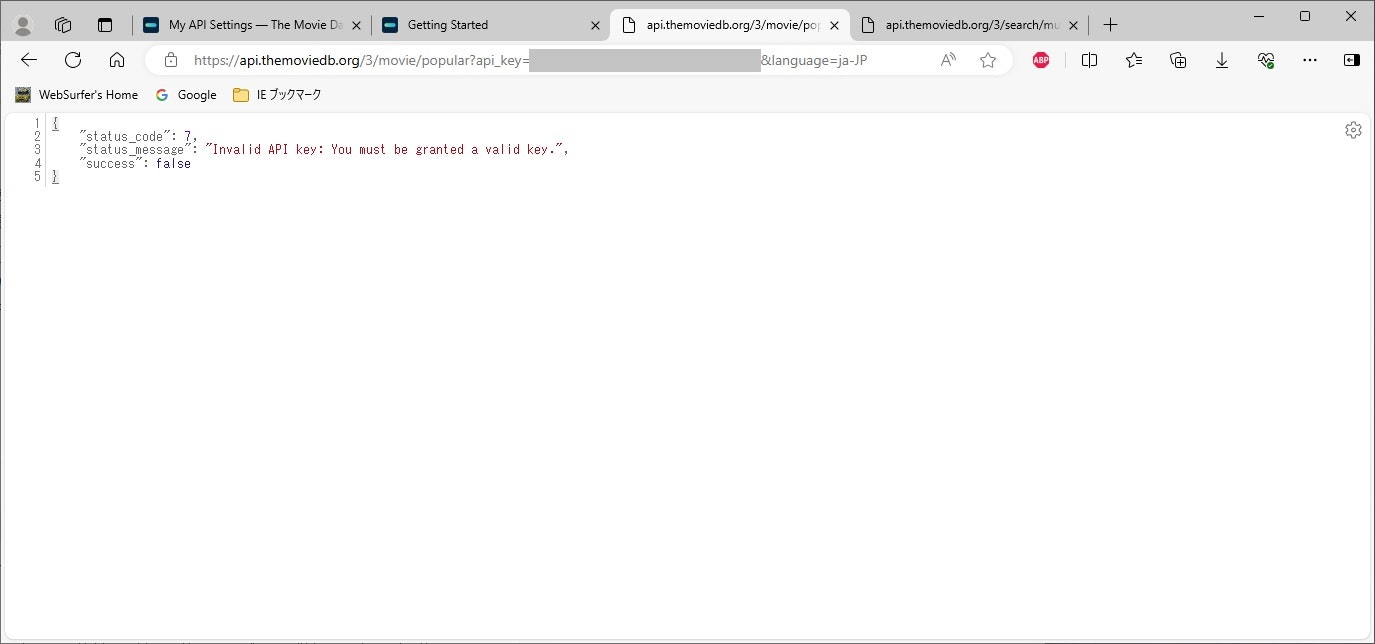Open the browser profile icon

tap(22, 25)
